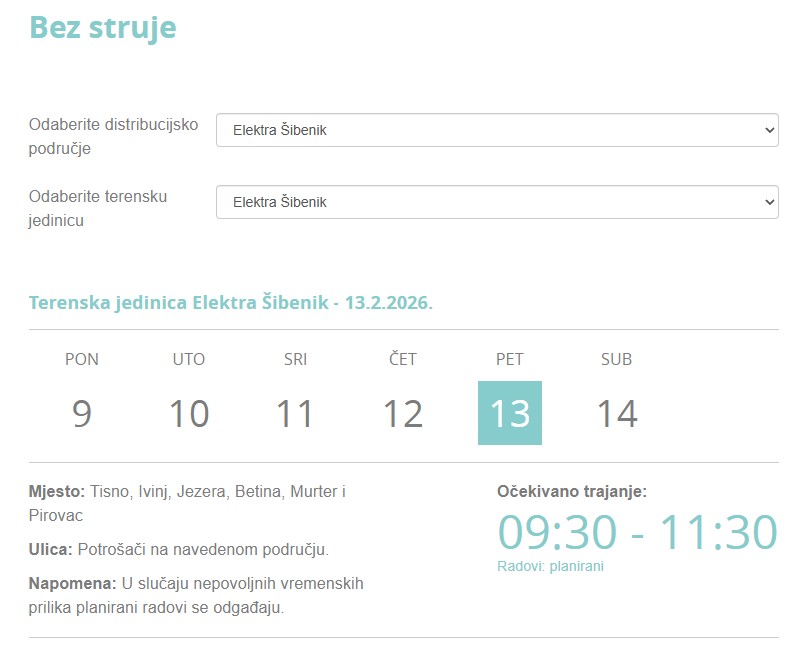Click the SRI weekday label
The width and height of the screenshot is (805, 658).
click(295, 359)
